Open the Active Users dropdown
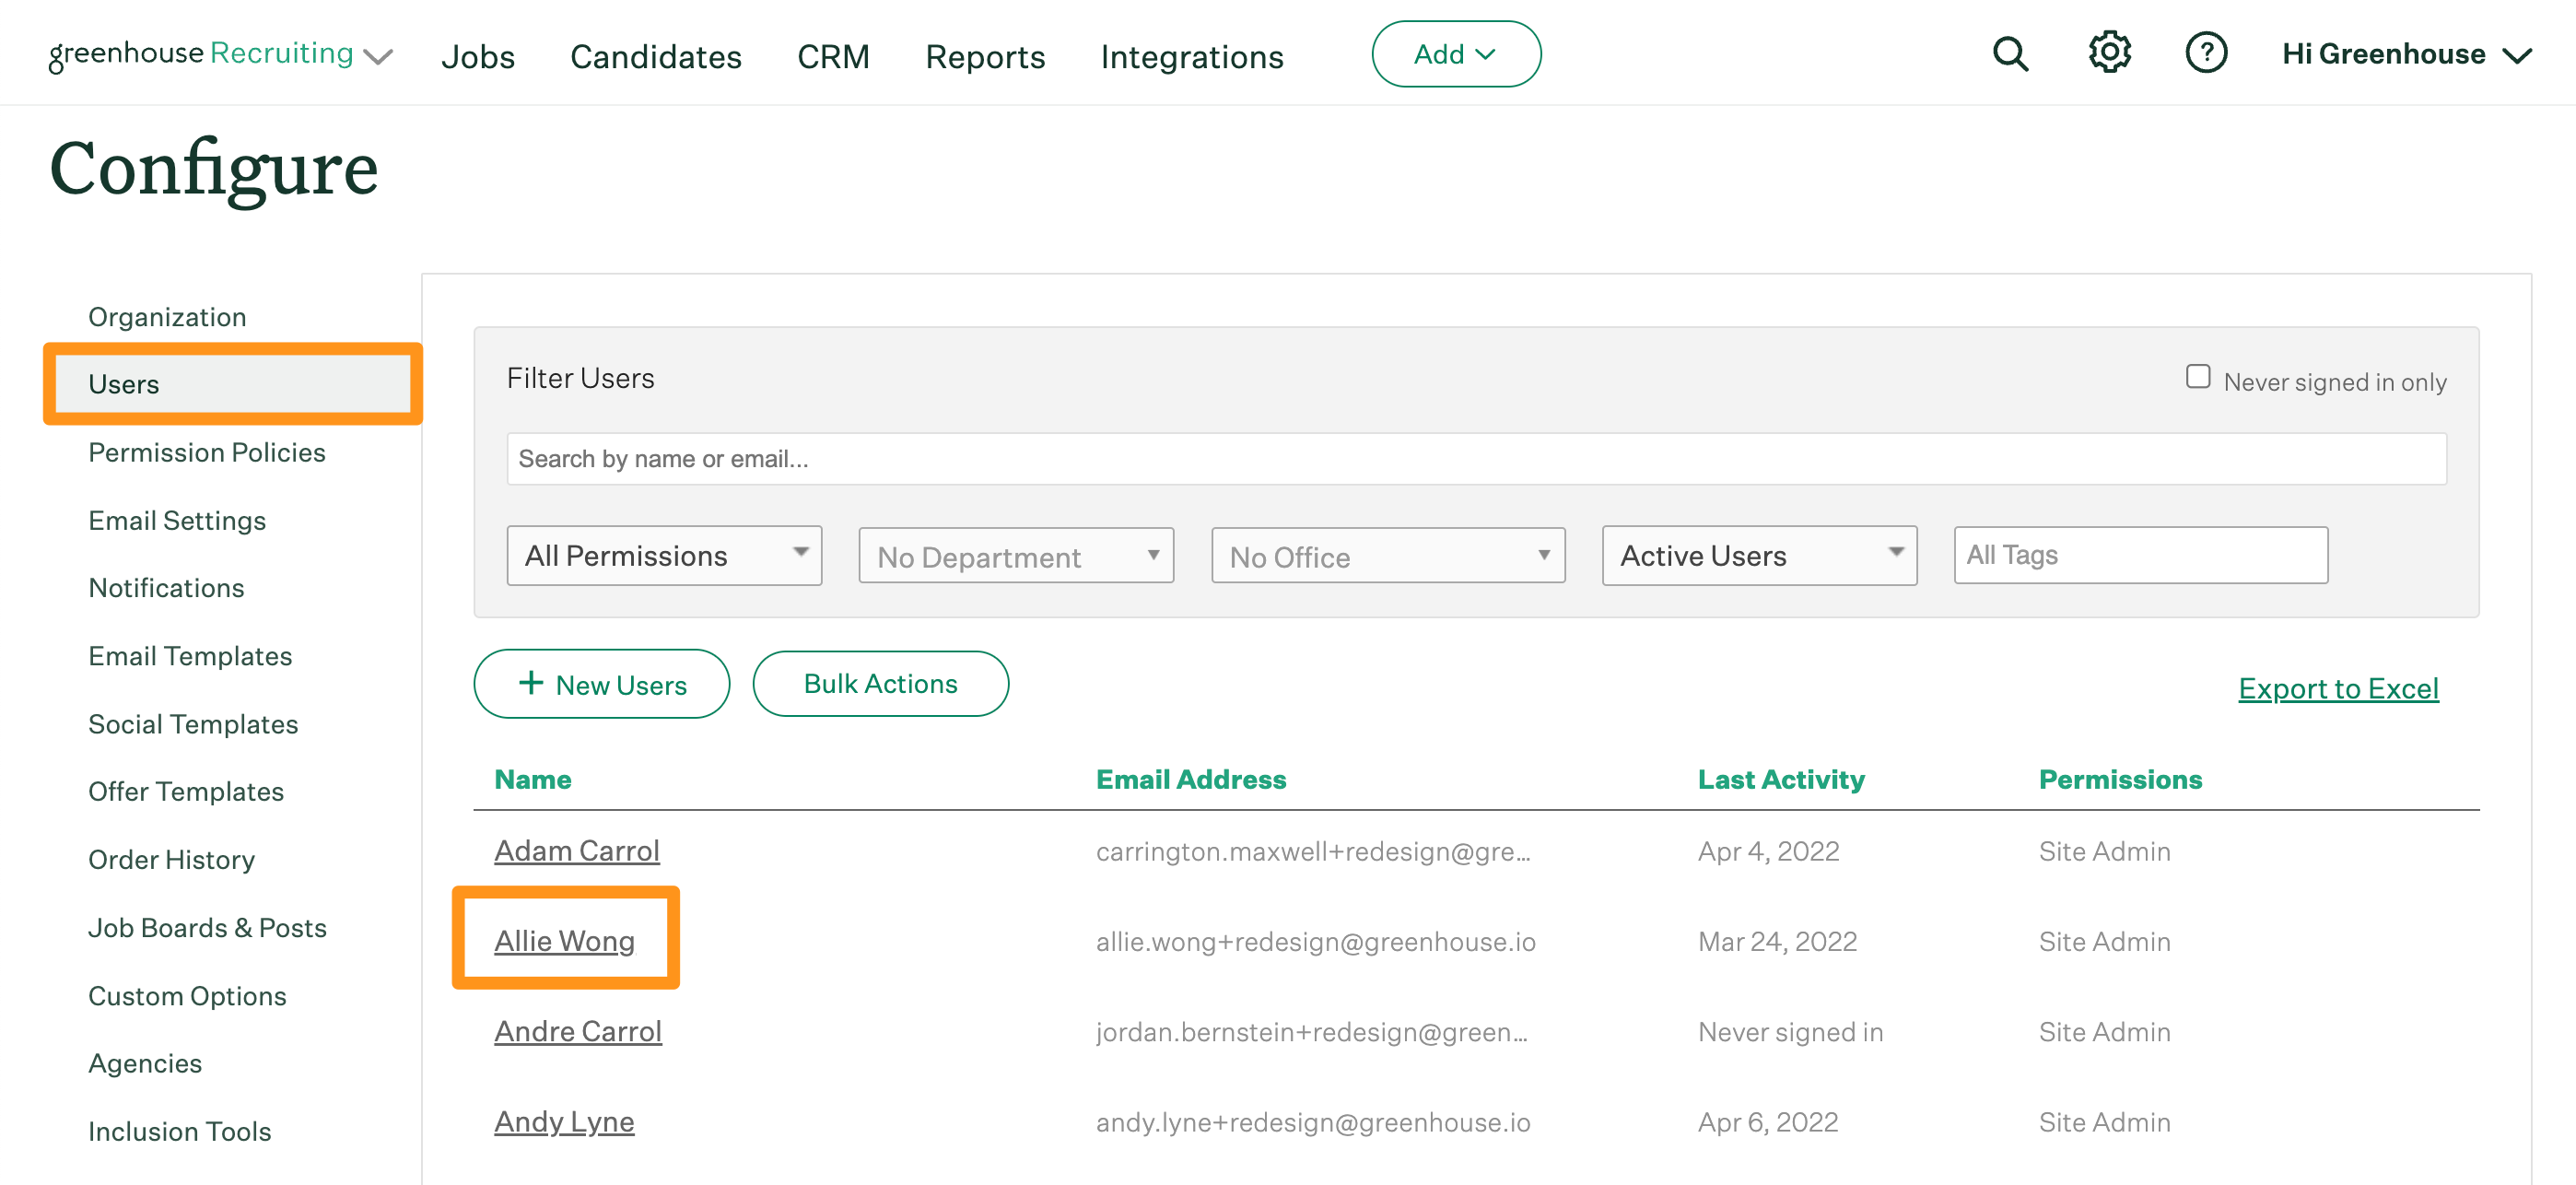 tap(1759, 555)
